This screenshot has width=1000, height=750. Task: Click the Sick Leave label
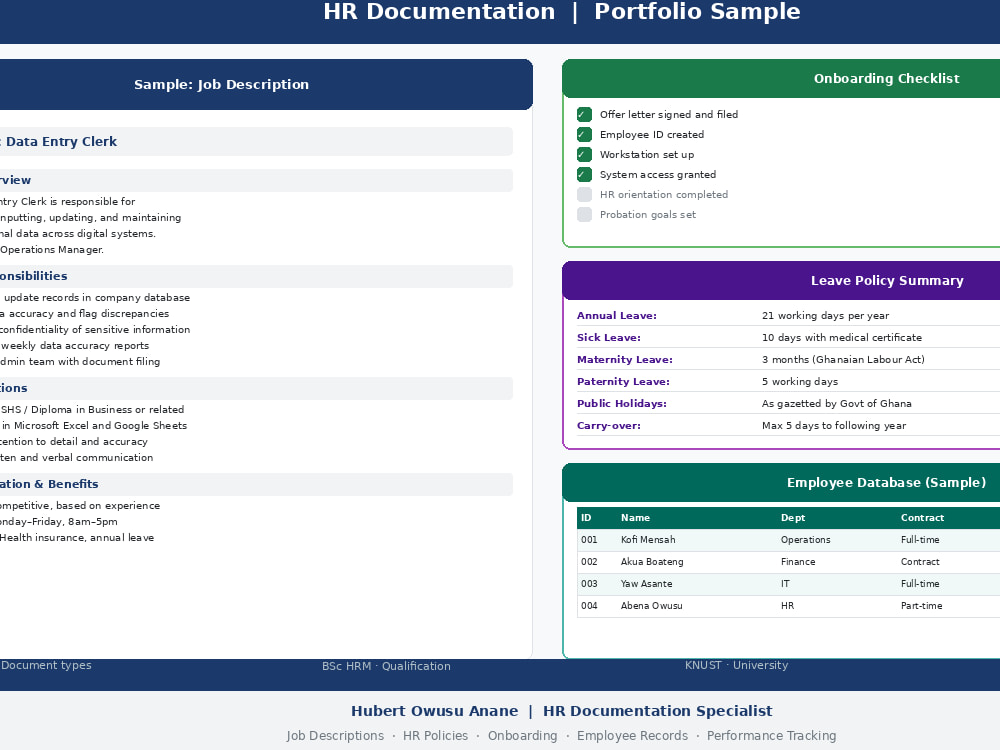609,337
